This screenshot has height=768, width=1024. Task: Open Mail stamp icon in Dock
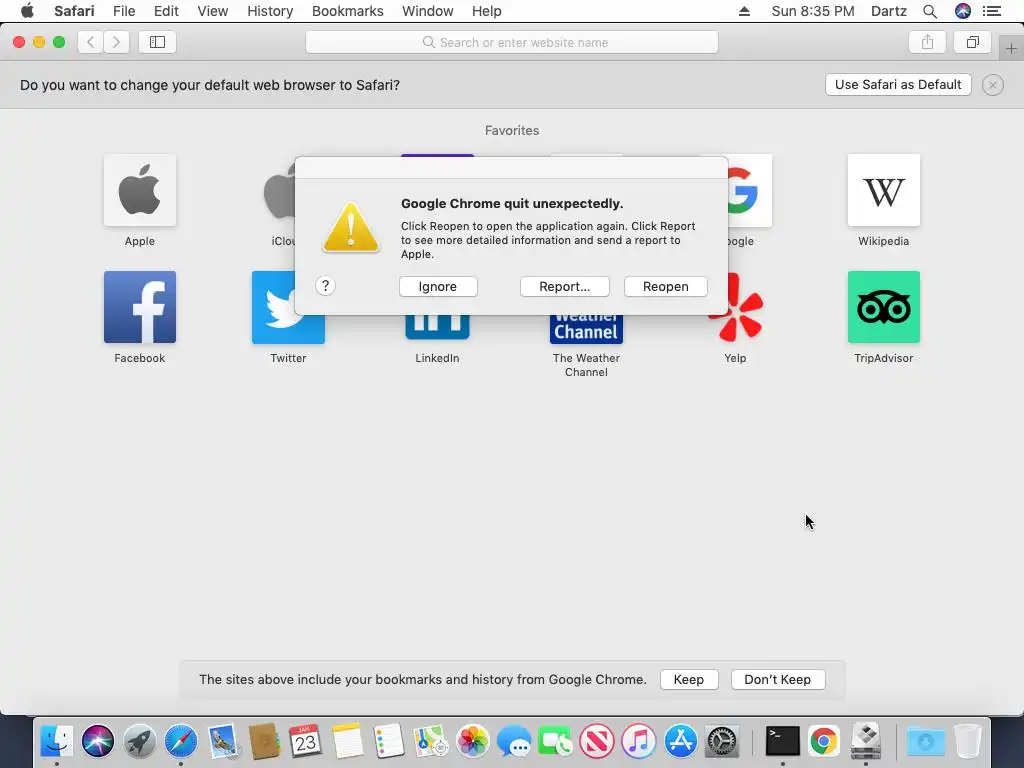[223, 741]
